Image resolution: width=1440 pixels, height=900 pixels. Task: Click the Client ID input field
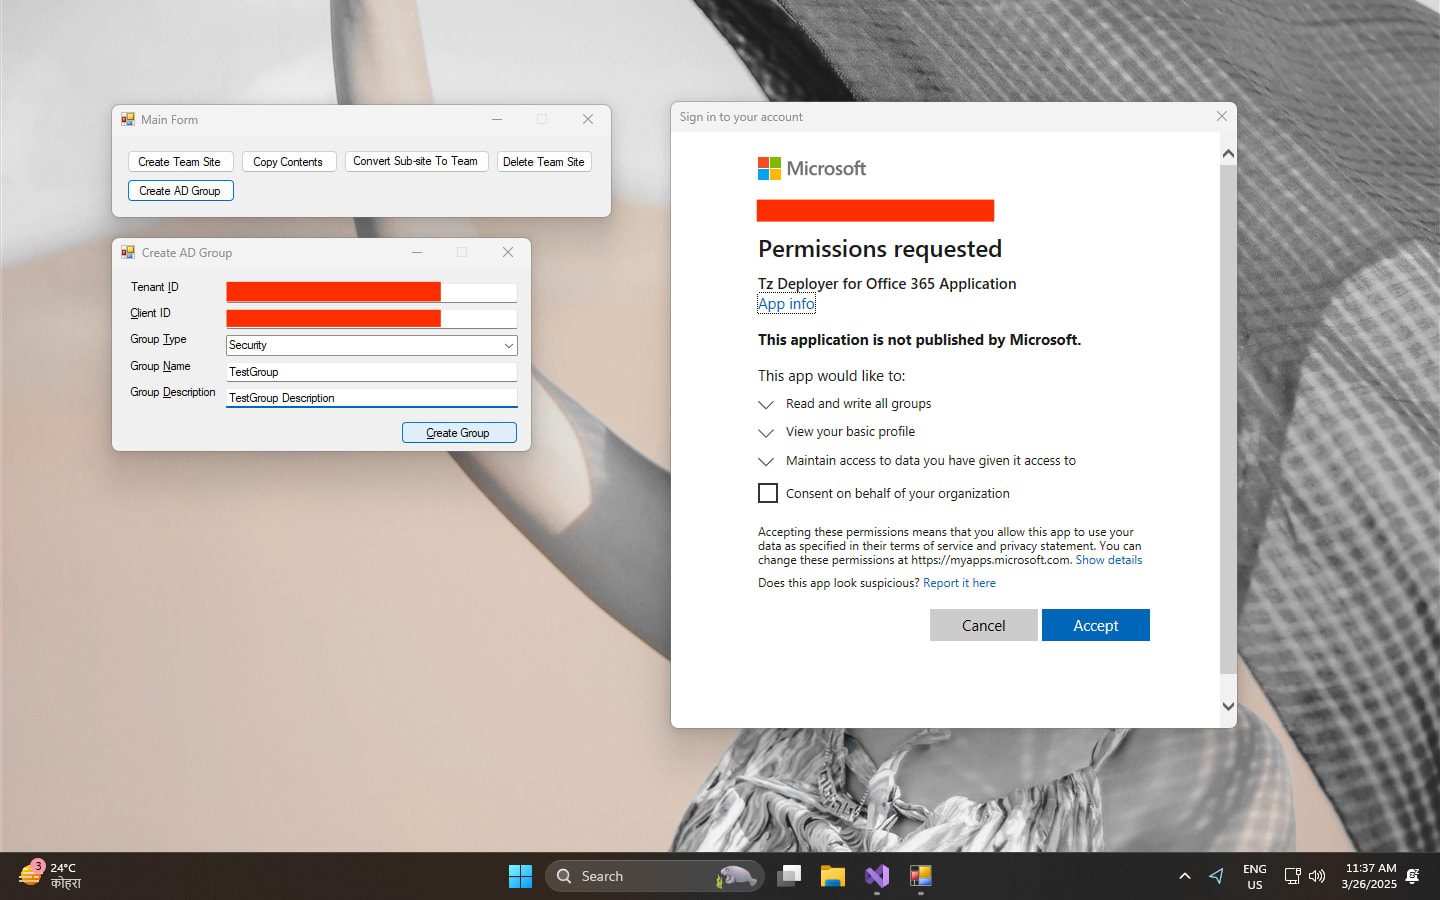[x=371, y=318]
